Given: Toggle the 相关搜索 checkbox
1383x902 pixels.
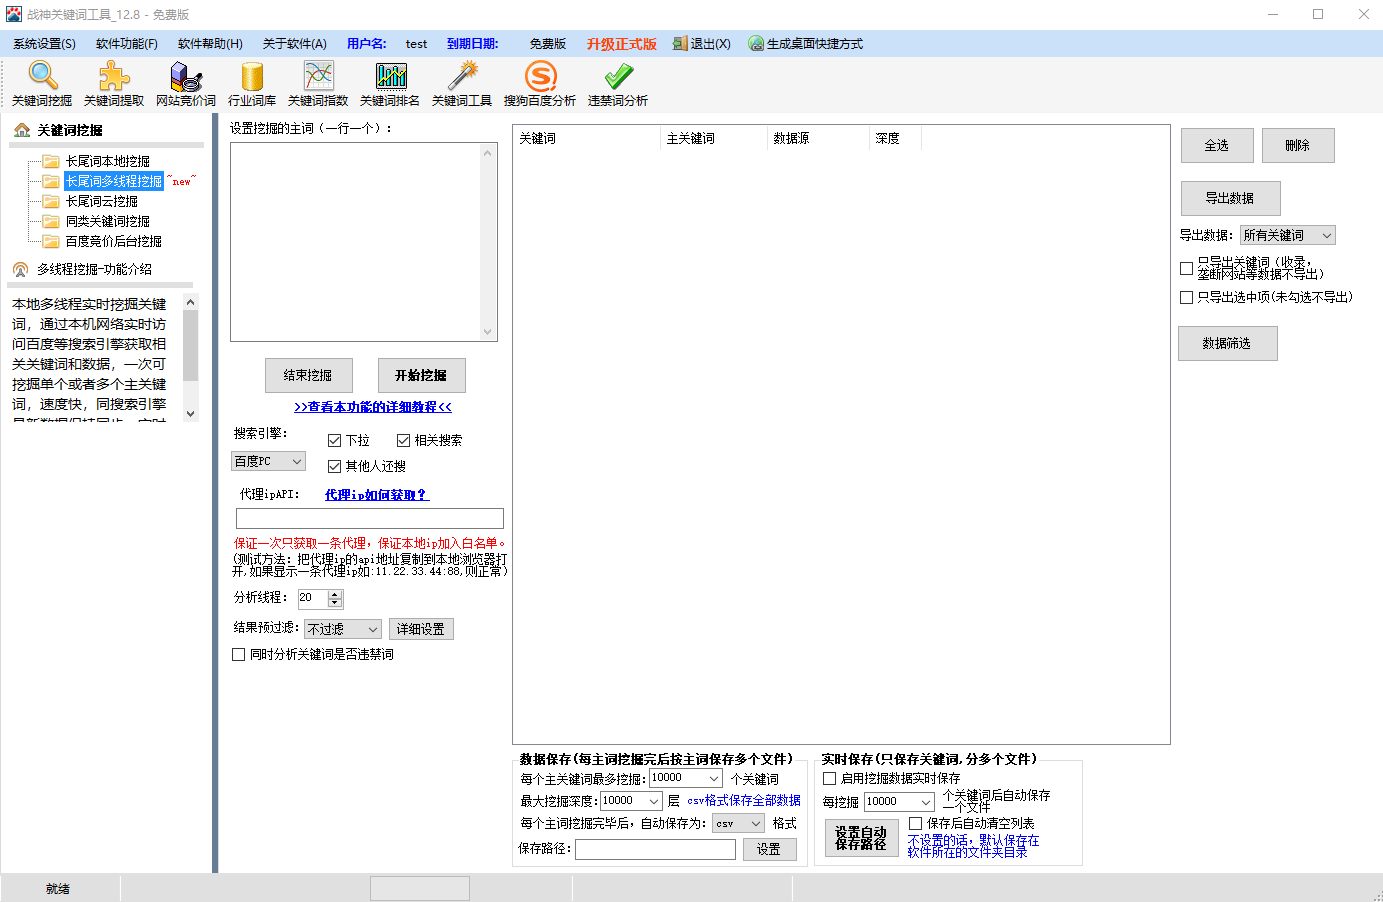Looking at the screenshot, I should click(x=404, y=440).
